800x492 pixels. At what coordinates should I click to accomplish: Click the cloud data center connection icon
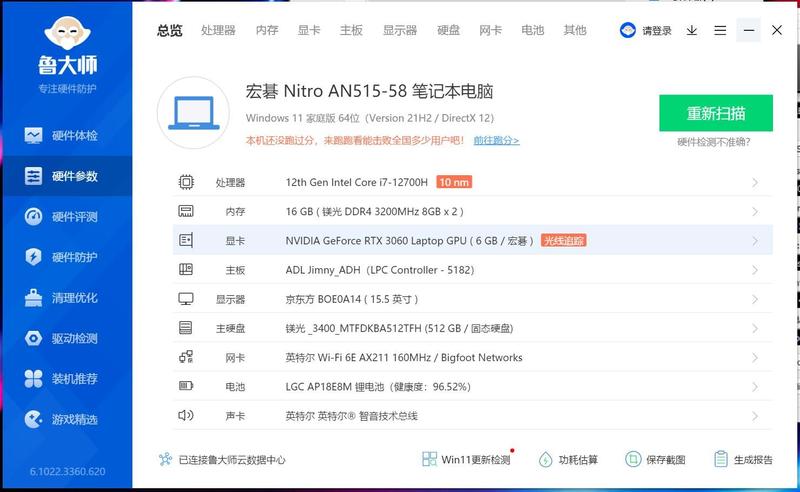pyautogui.click(x=165, y=459)
